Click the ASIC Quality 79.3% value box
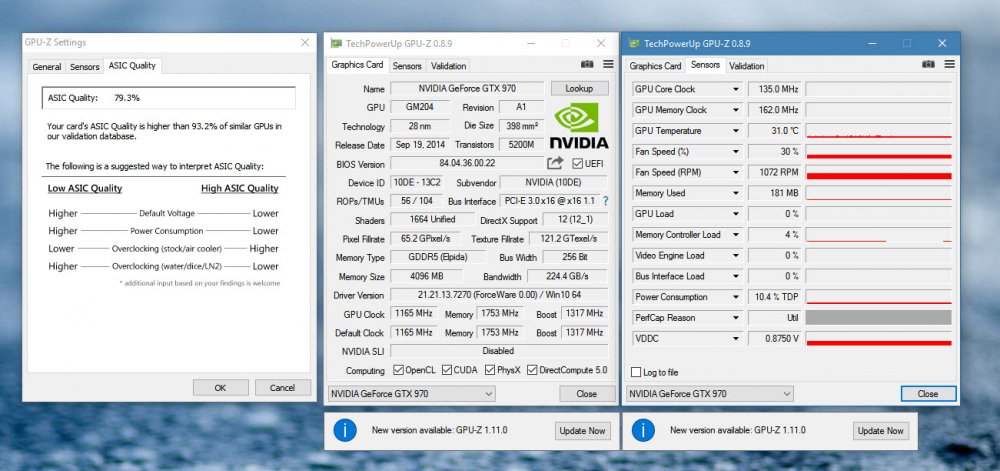The image size is (1000, 471). [x=168, y=98]
